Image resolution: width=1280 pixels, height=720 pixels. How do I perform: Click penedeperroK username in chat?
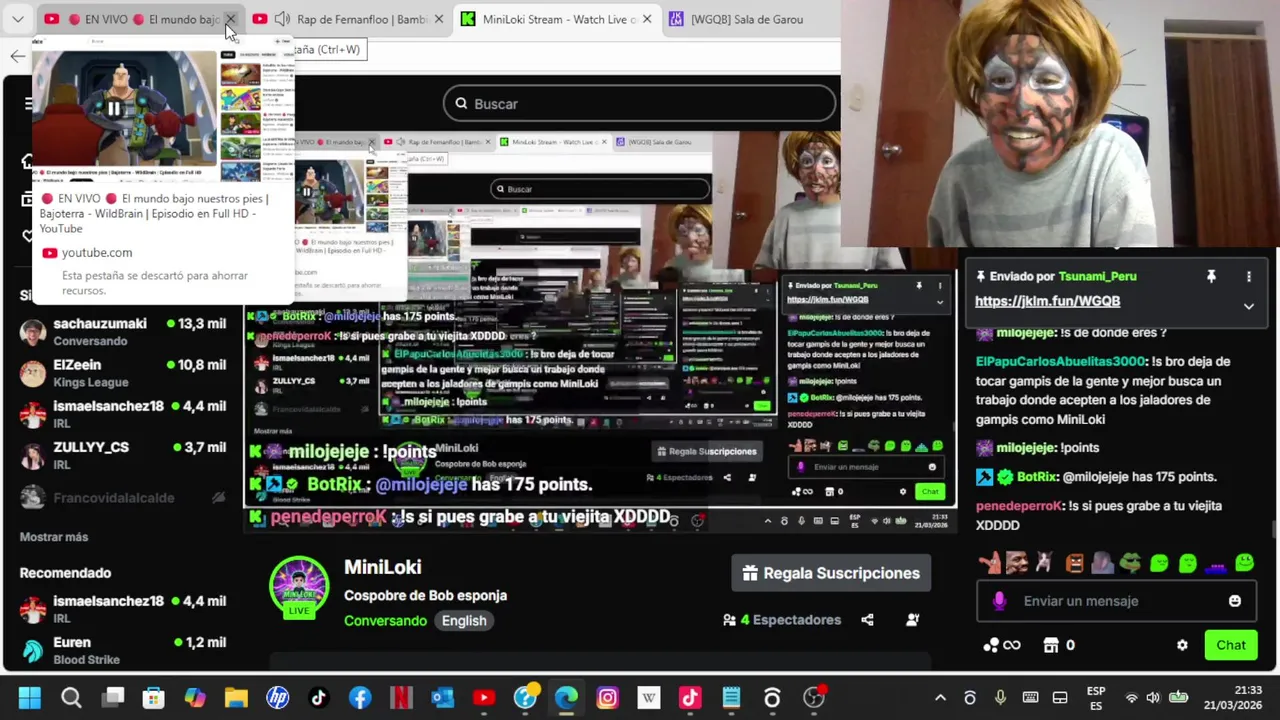1020,506
